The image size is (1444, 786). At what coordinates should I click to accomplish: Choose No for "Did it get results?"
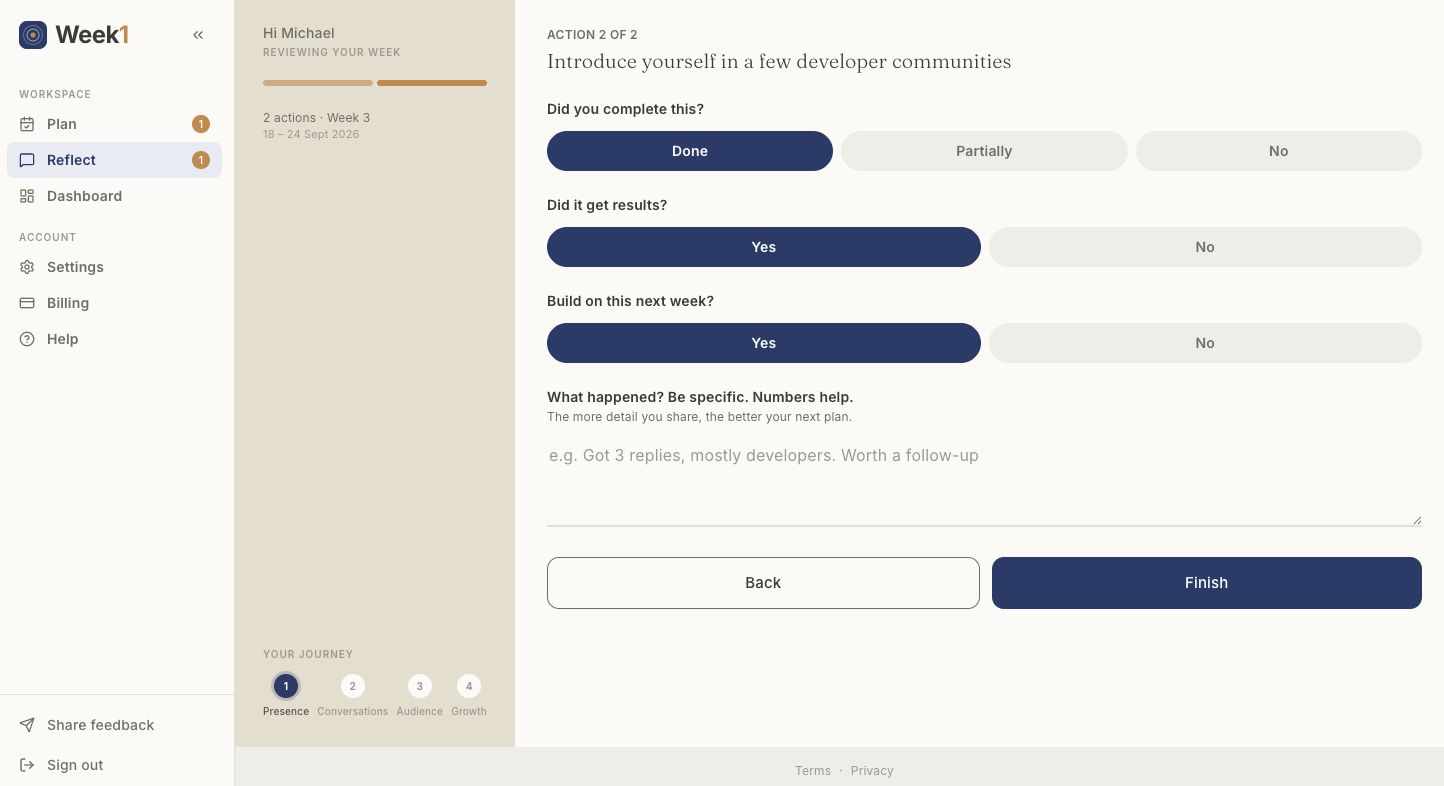(1205, 247)
